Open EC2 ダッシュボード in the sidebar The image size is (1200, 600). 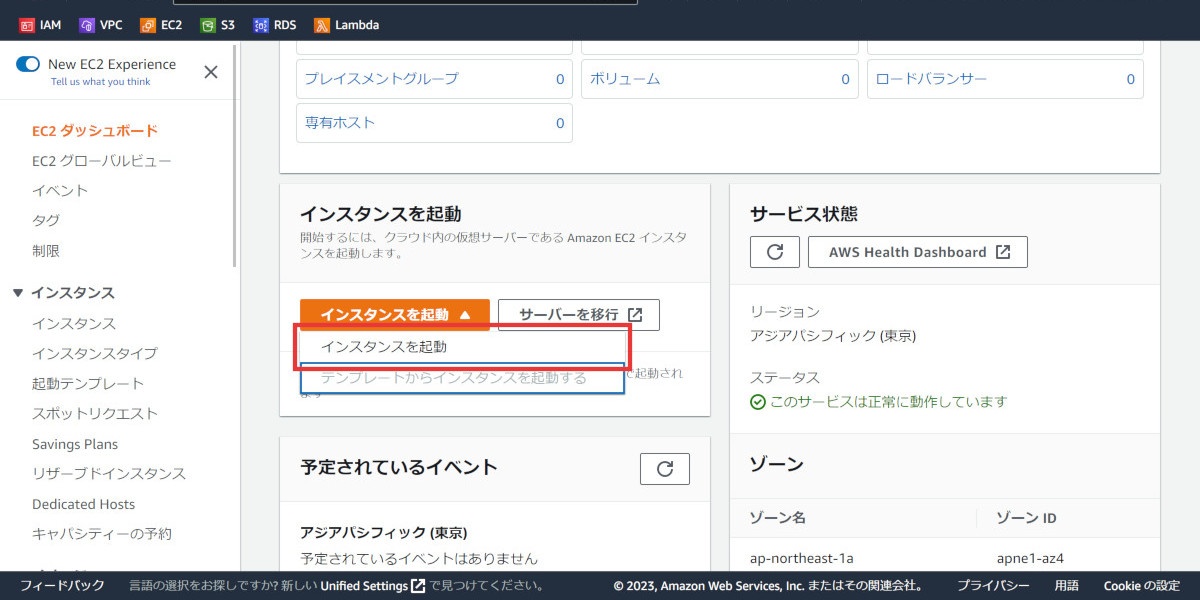point(95,131)
